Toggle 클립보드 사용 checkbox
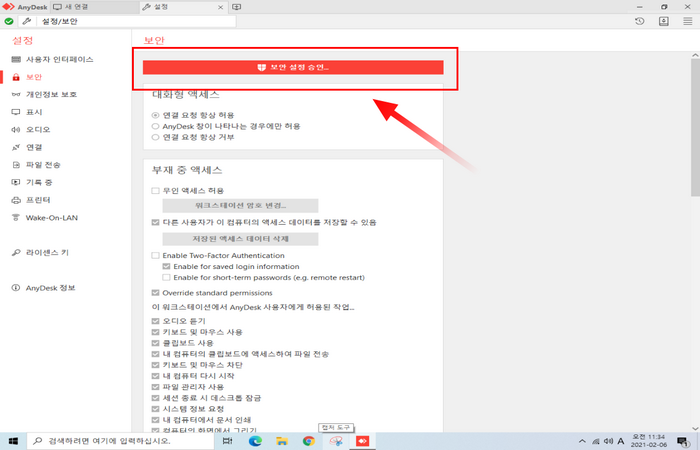The image size is (700, 450). [155, 343]
